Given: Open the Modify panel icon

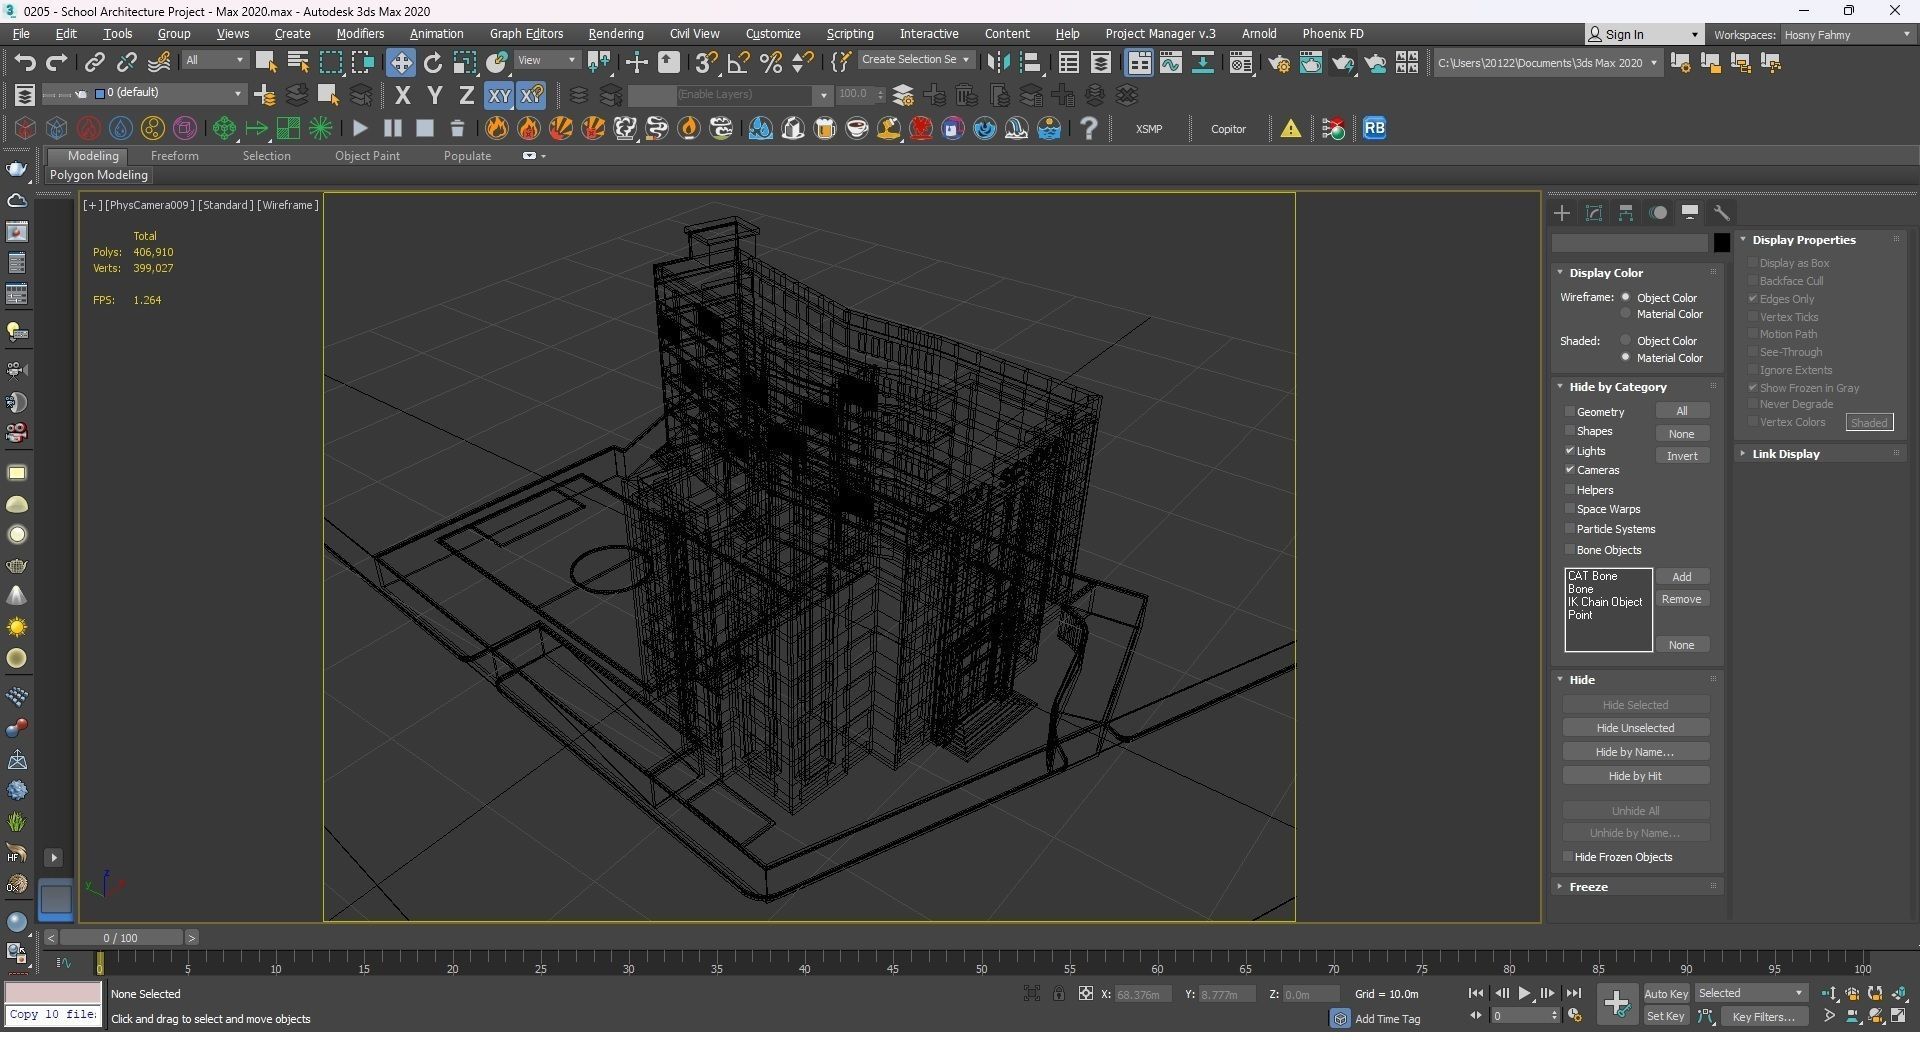Looking at the screenshot, I should click(x=1594, y=212).
